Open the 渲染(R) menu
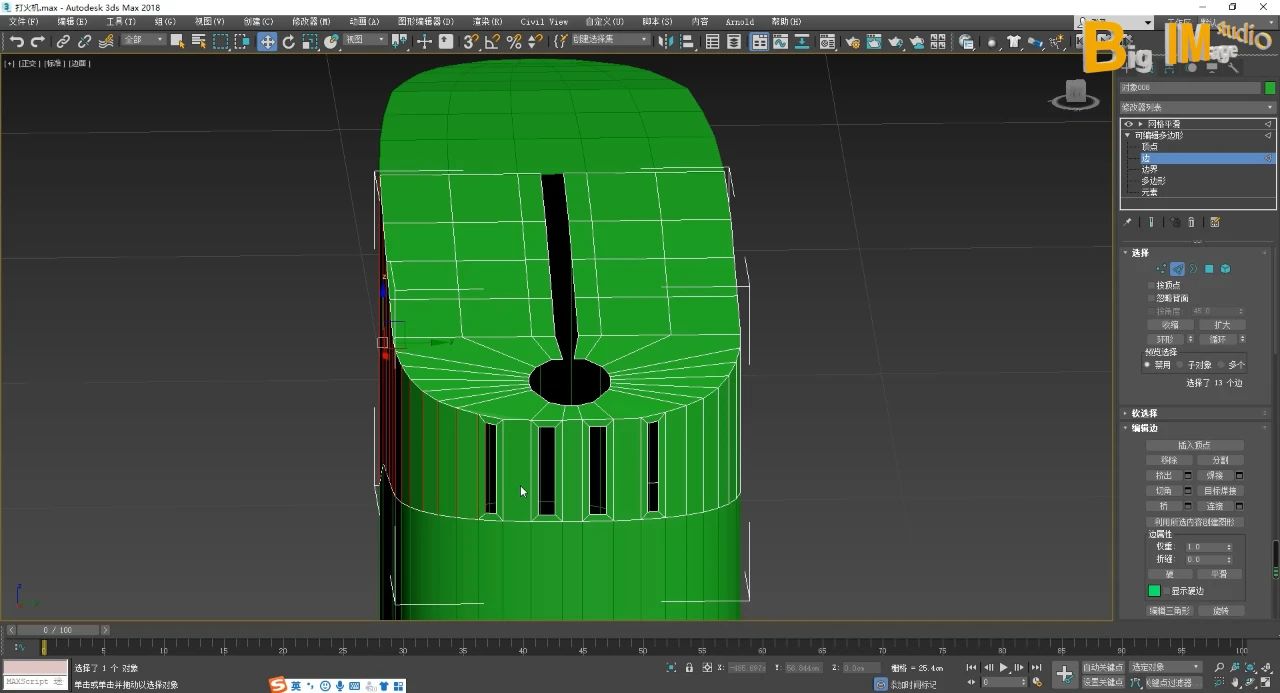This screenshot has height=693, width=1280. 487,21
